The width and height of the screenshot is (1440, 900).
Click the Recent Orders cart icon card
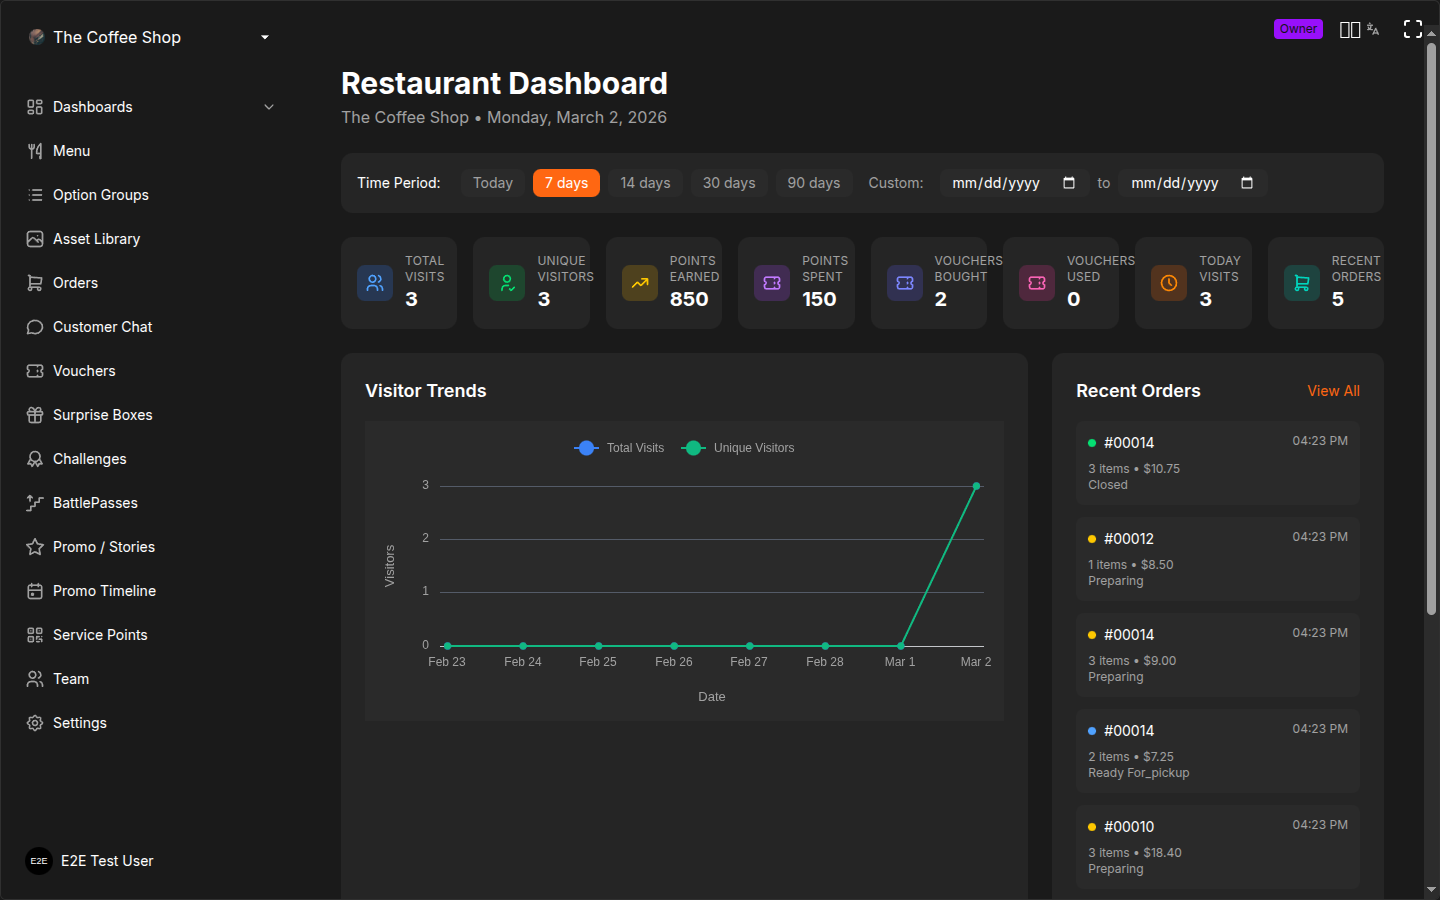[1301, 283]
